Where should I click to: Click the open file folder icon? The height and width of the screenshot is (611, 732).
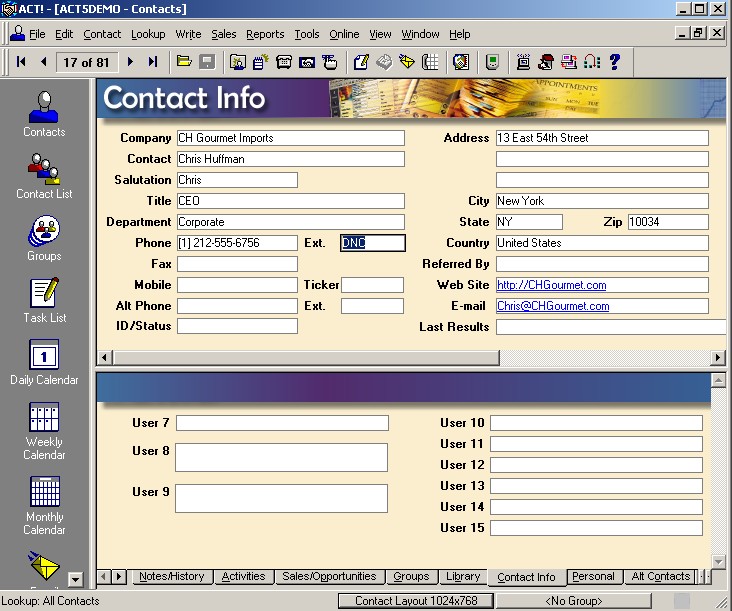point(184,62)
